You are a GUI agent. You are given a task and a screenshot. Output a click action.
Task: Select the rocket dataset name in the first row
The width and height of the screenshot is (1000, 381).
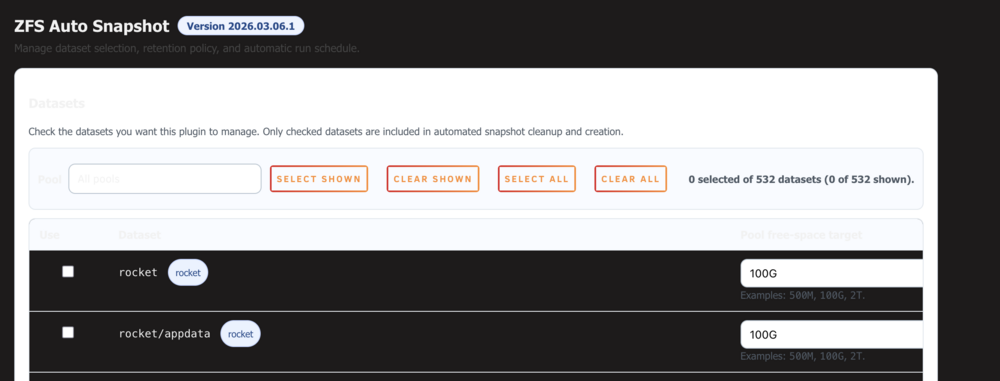click(138, 273)
